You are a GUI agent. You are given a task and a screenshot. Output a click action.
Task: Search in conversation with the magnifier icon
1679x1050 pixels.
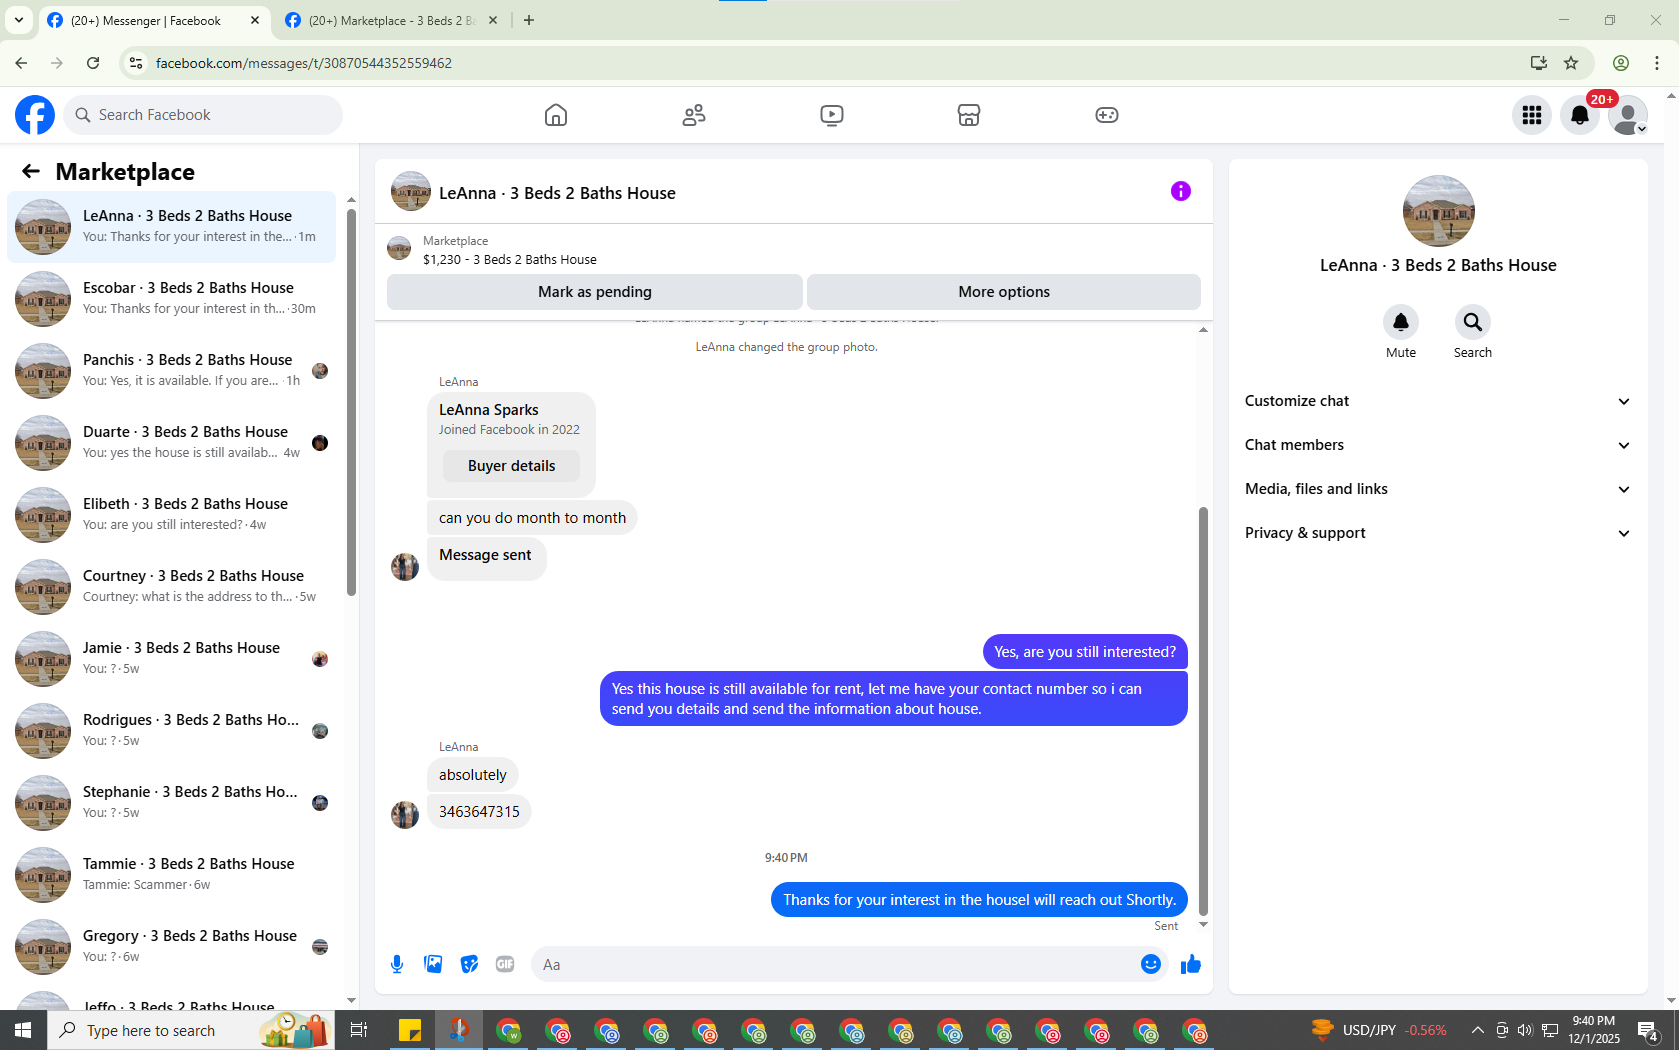click(x=1473, y=322)
